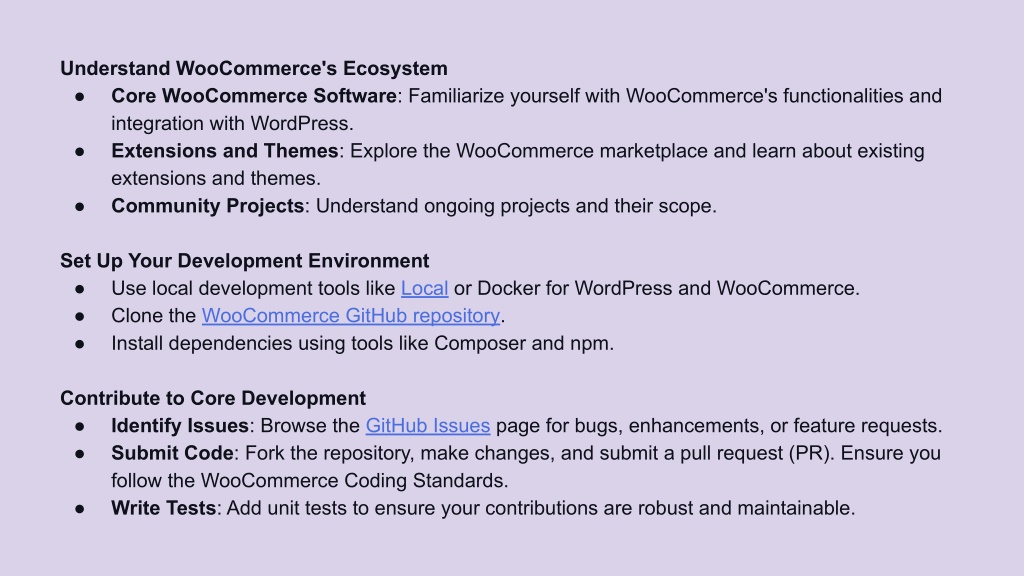Click the bold Extensions and Themes text
Viewport: 1024px width, 576px height.
tap(225, 151)
